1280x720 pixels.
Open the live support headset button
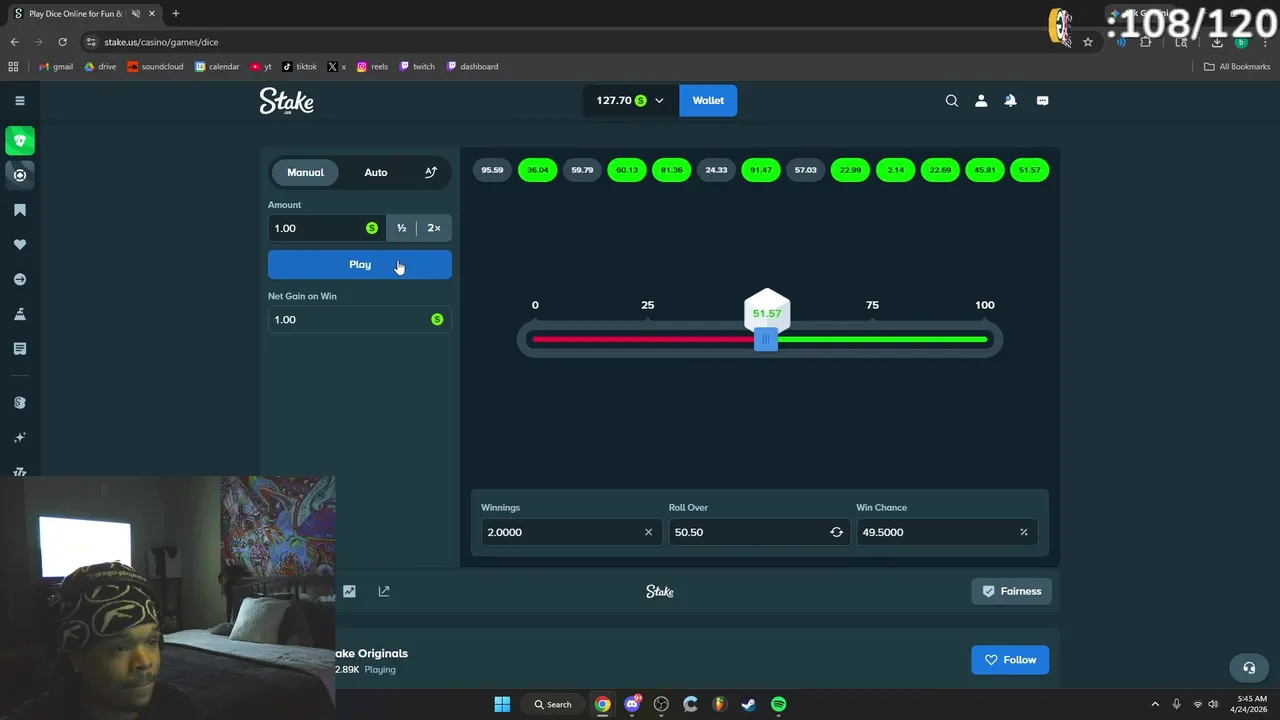pyautogui.click(x=1249, y=667)
